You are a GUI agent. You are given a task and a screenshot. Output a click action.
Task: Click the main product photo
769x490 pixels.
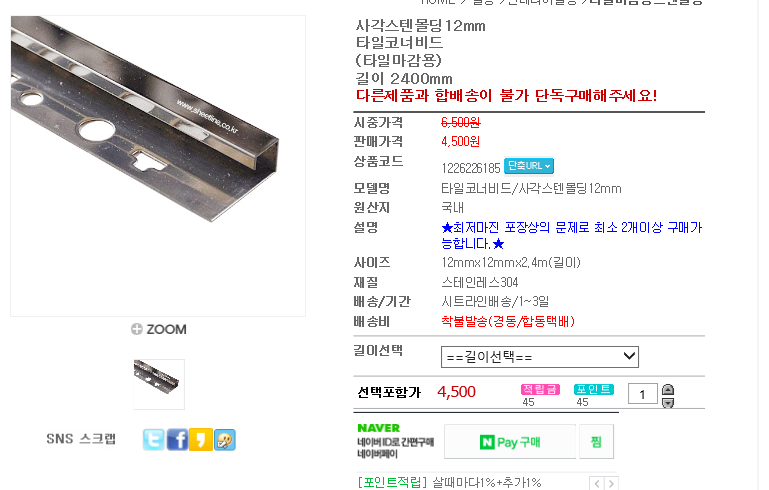(x=158, y=166)
